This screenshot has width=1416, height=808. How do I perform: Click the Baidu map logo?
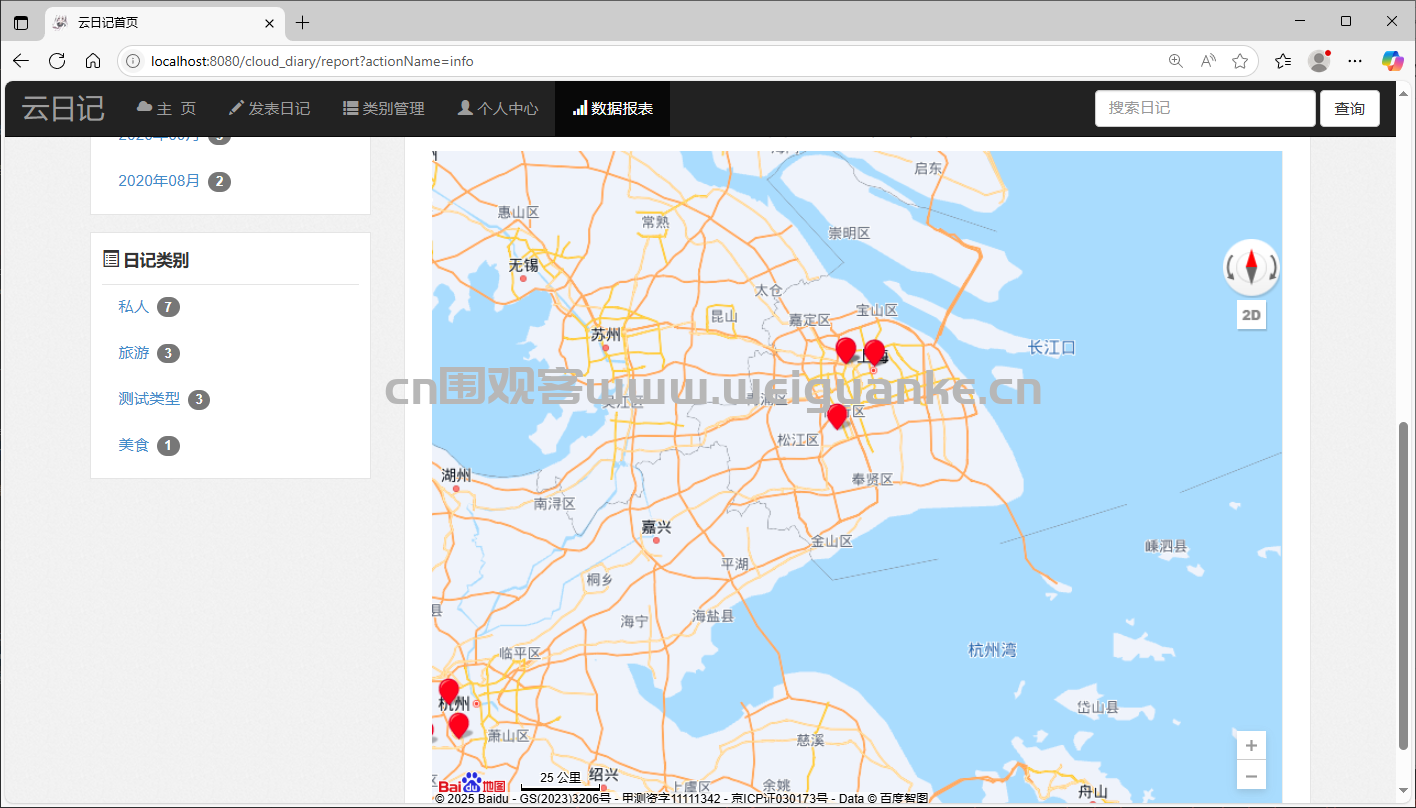point(472,783)
